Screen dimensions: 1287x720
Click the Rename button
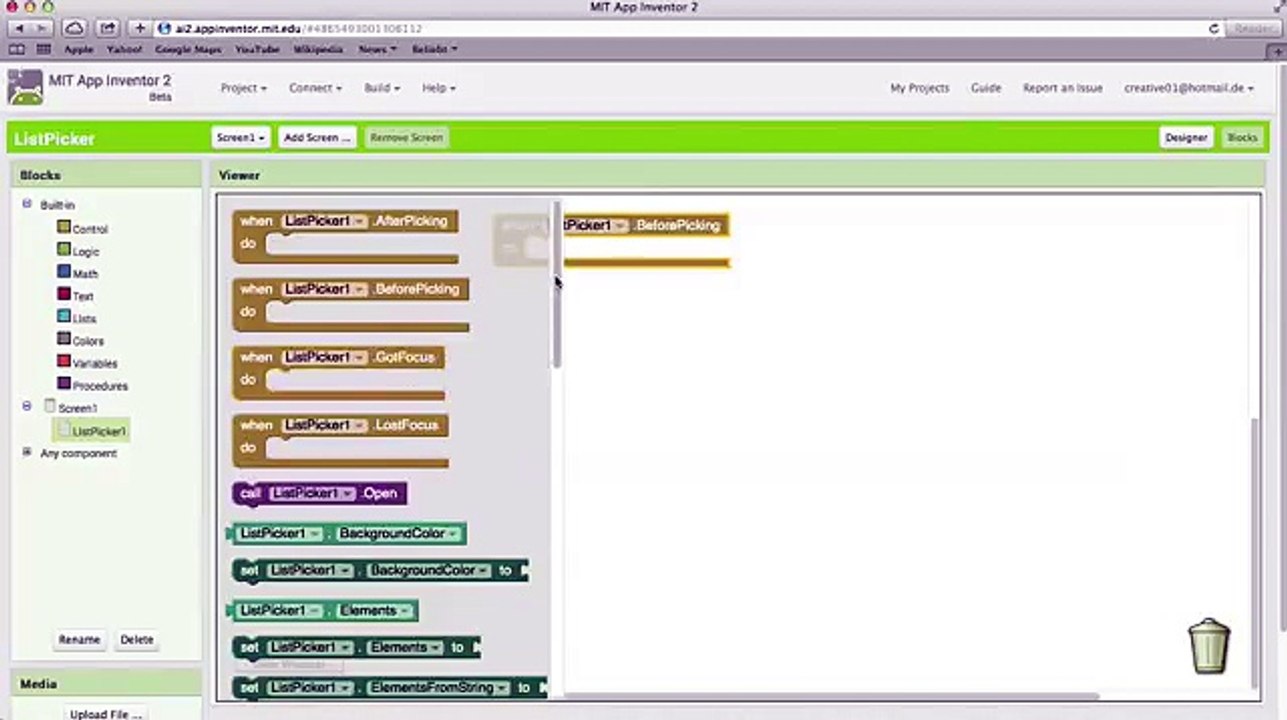79,640
